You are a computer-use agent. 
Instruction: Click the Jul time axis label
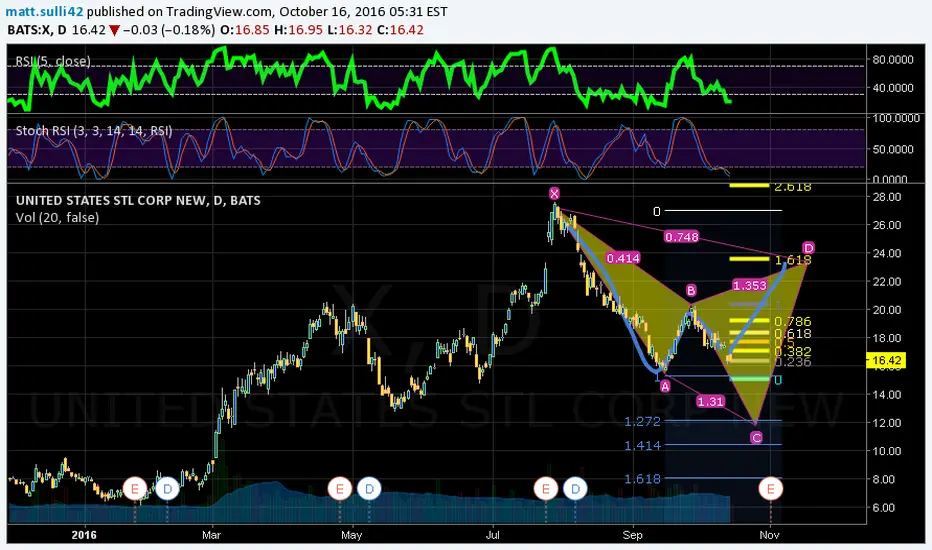pos(493,535)
